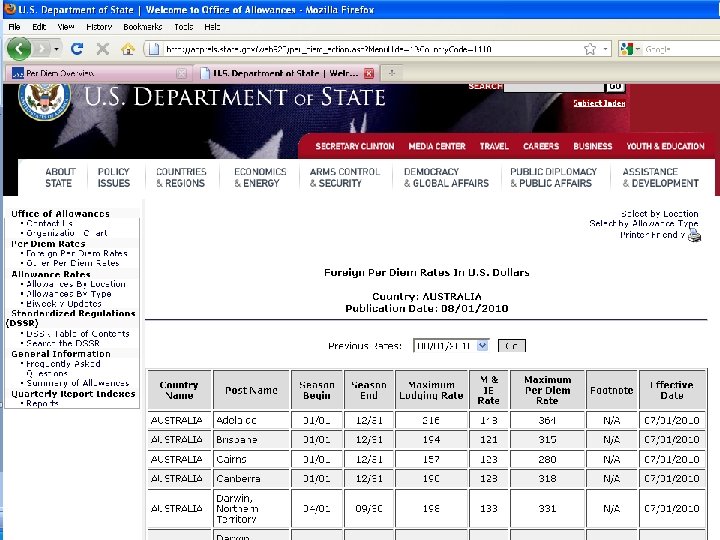Open the File menu
This screenshot has height=540, width=720.
[x=14, y=27]
